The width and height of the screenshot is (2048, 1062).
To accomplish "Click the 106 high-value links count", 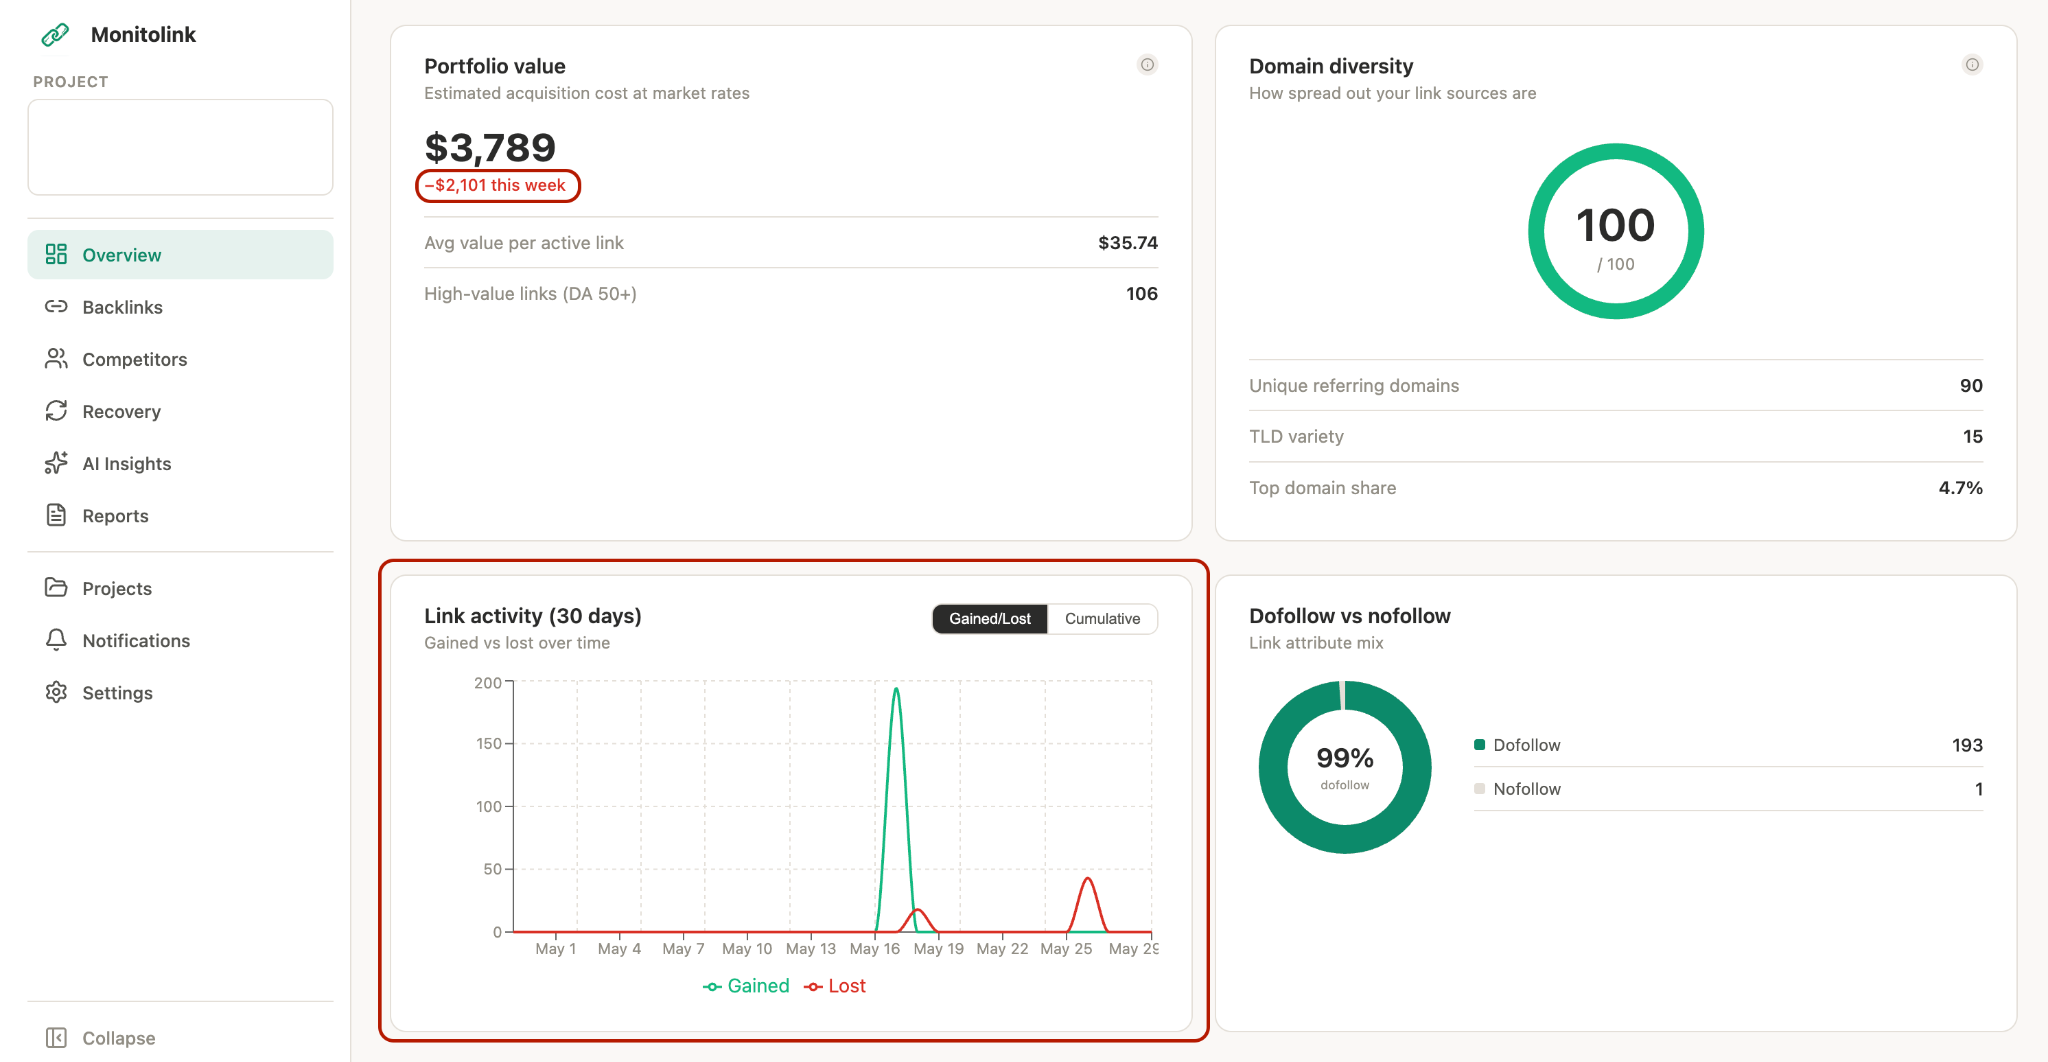I will coord(1141,293).
